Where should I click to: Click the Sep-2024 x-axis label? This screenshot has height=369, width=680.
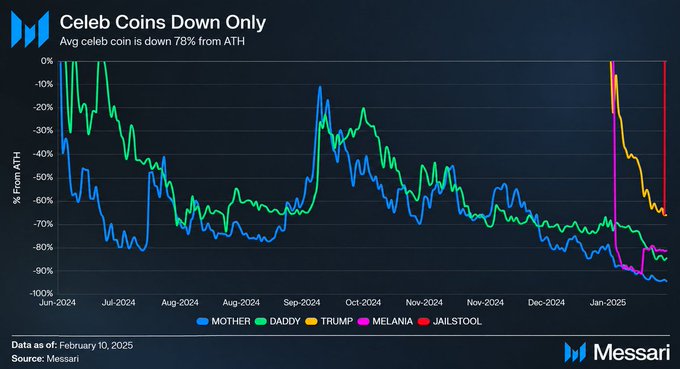click(301, 303)
